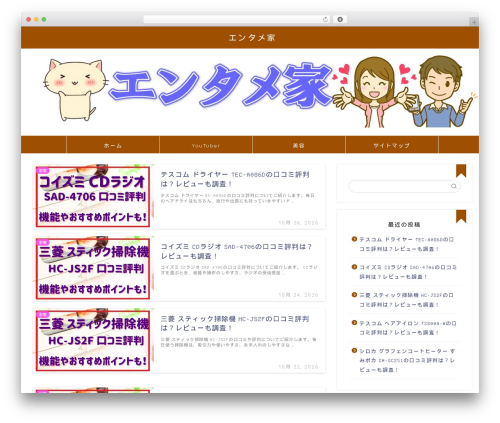
Task: Click category tag on the first article thumbnail
Action: tap(43, 170)
